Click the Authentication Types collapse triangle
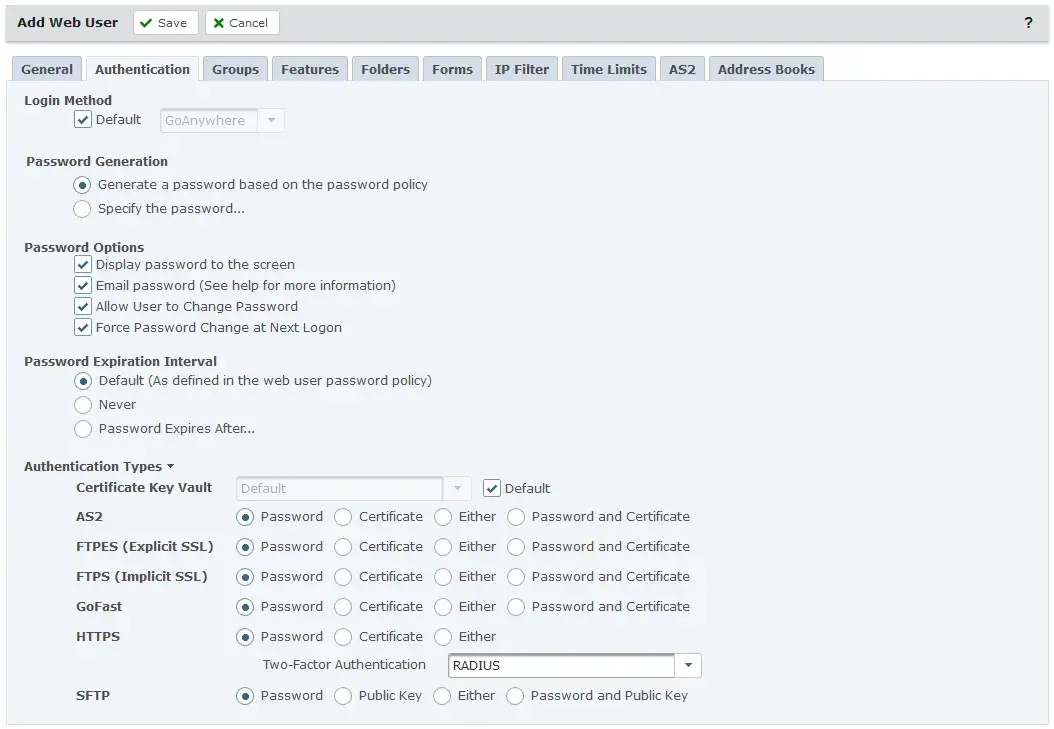This screenshot has width=1054, height=729. 170,466
